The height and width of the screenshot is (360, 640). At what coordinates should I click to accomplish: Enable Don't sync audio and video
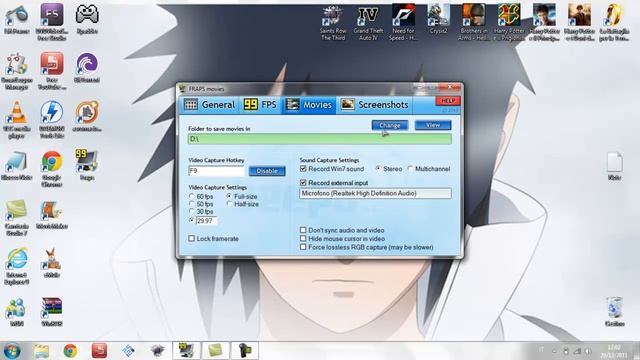click(x=303, y=230)
